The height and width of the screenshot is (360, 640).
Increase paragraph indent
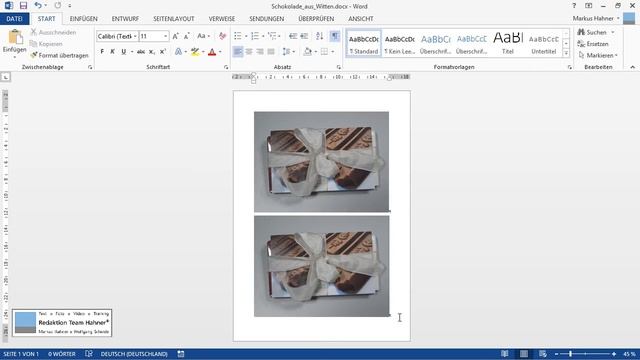click(x=304, y=36)
